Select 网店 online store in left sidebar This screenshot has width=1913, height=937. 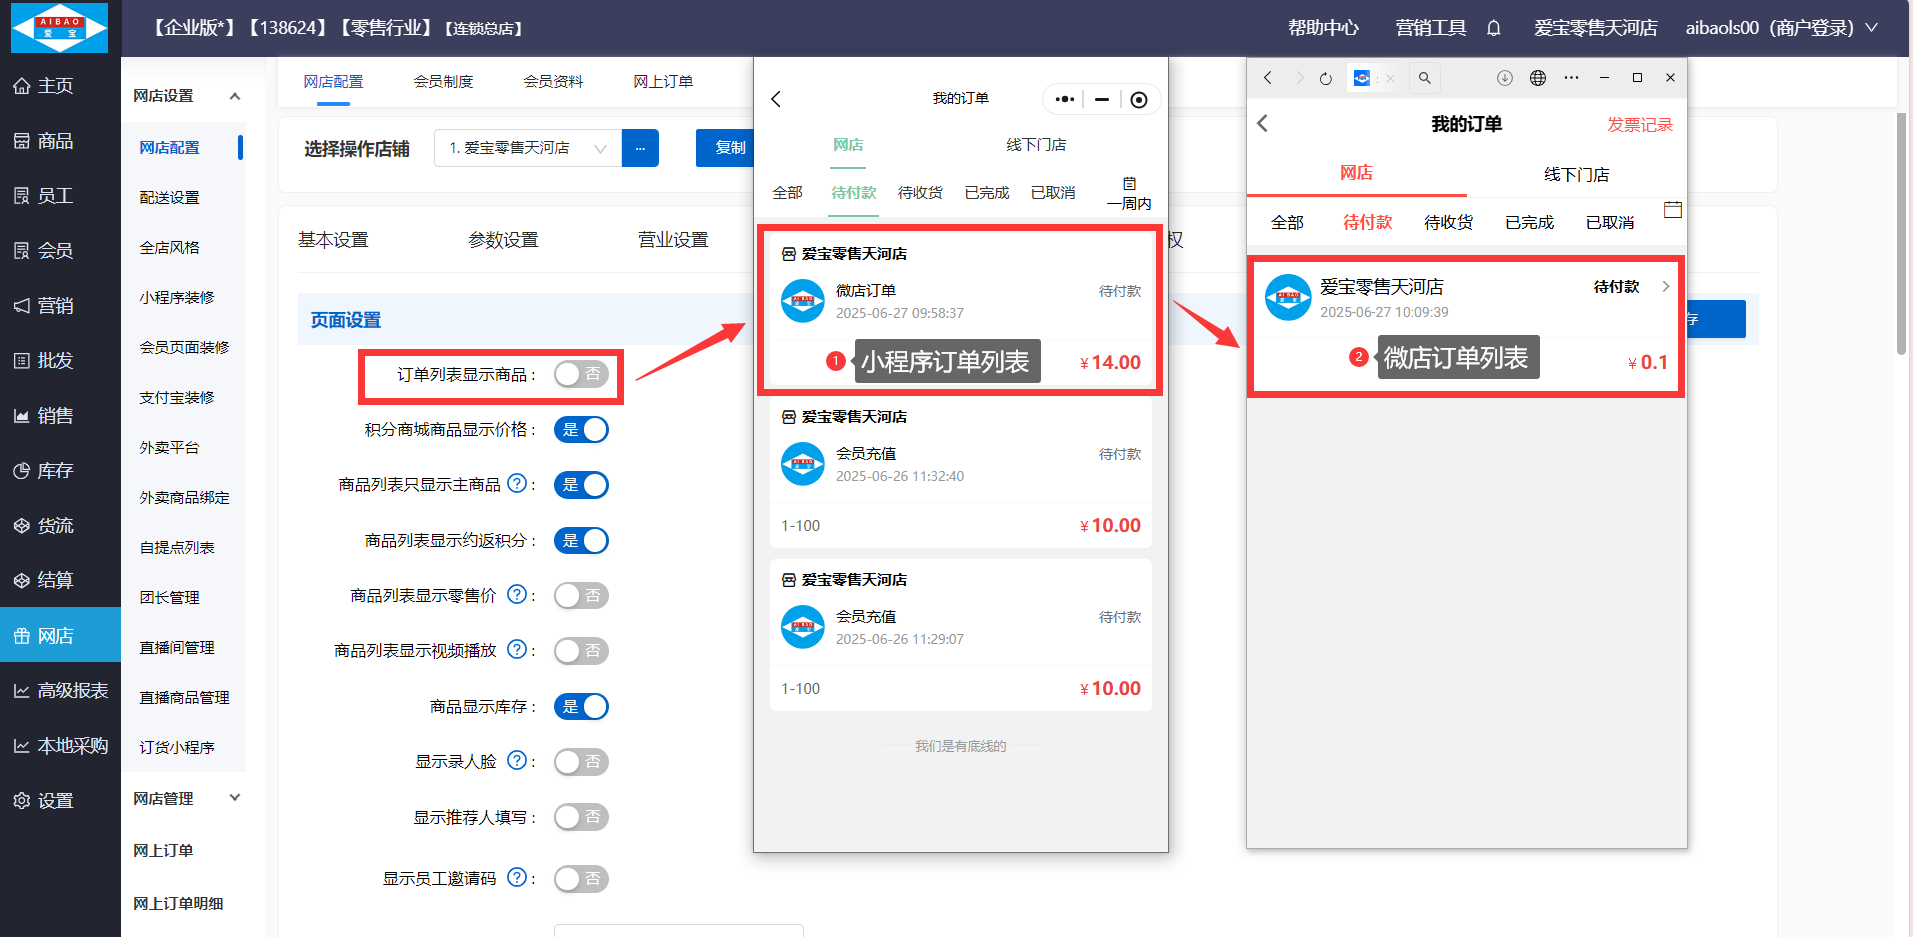click(x=60, y=636)
